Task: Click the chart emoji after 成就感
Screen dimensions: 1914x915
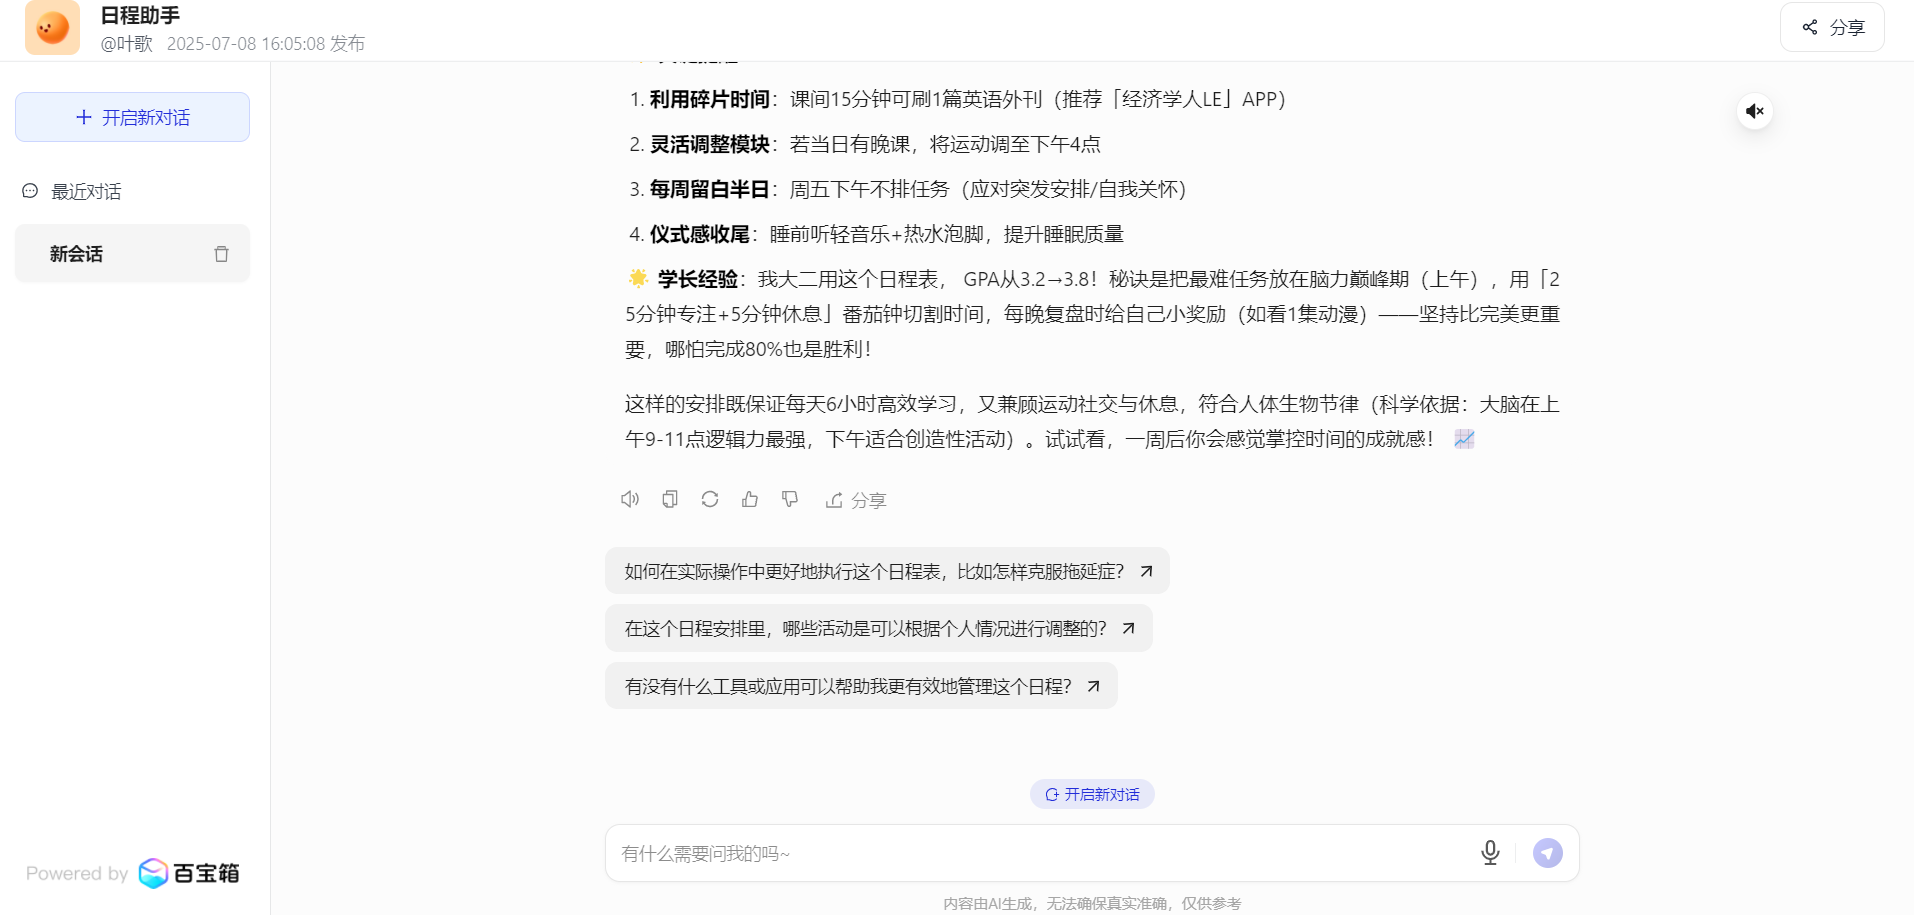Action: [1464, 439]
